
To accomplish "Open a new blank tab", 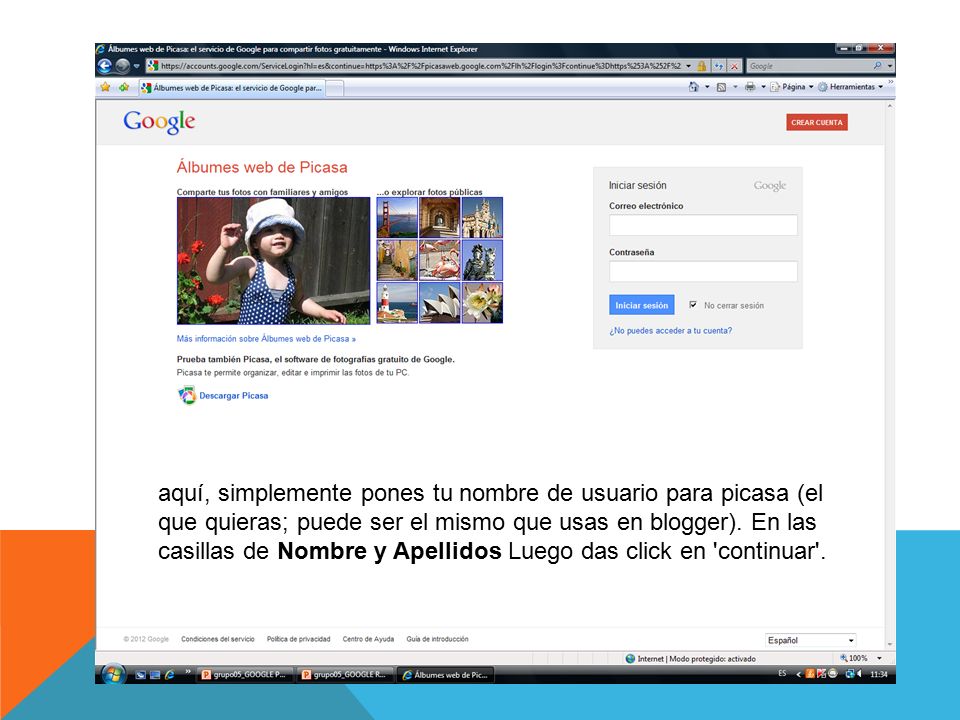I will tap(334, 89).
